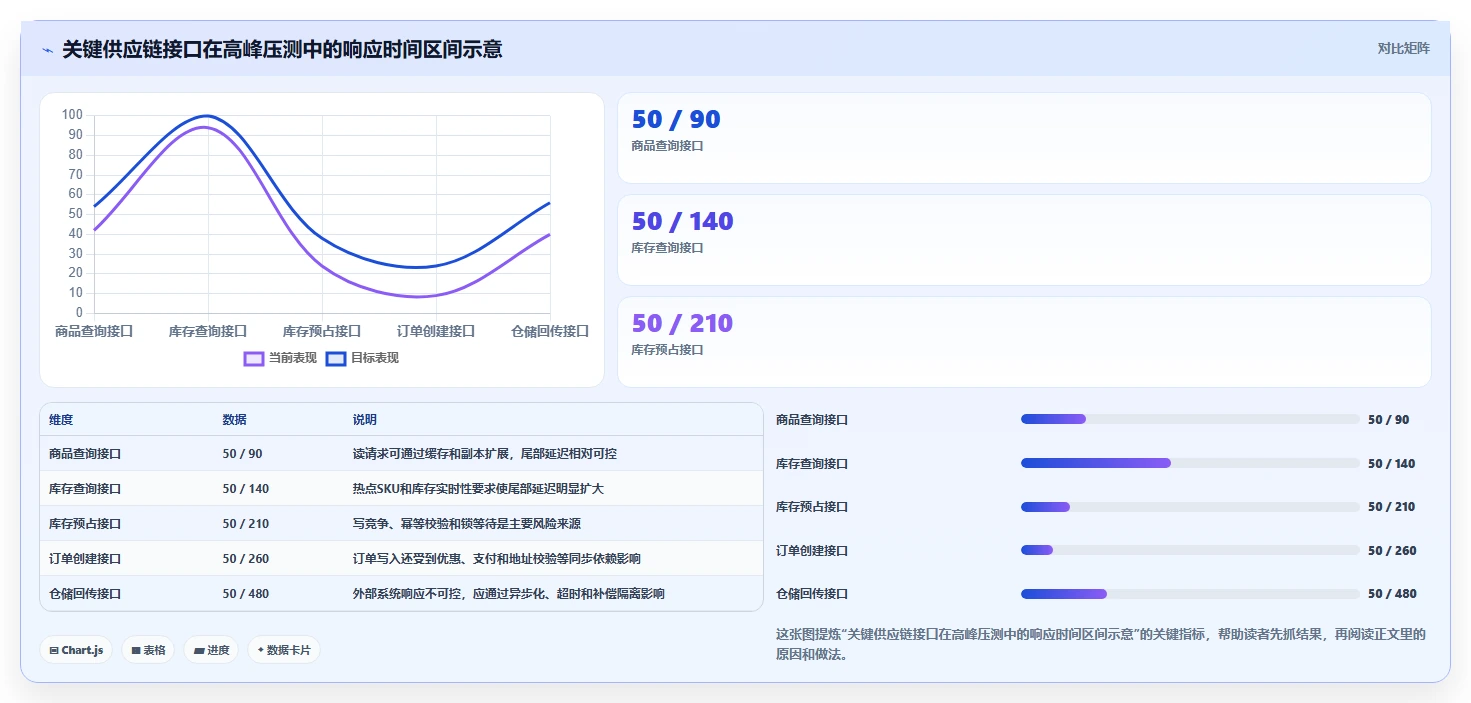Click the 维度 table column header
This screenshot has width=1471, height=703.
click(x=61, y=420)
